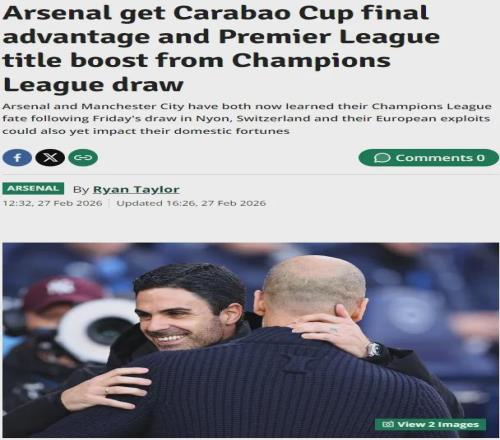500x440 pixels.
Task: Open the green ARSENAL topic tag
Action: tap(33, 188)
